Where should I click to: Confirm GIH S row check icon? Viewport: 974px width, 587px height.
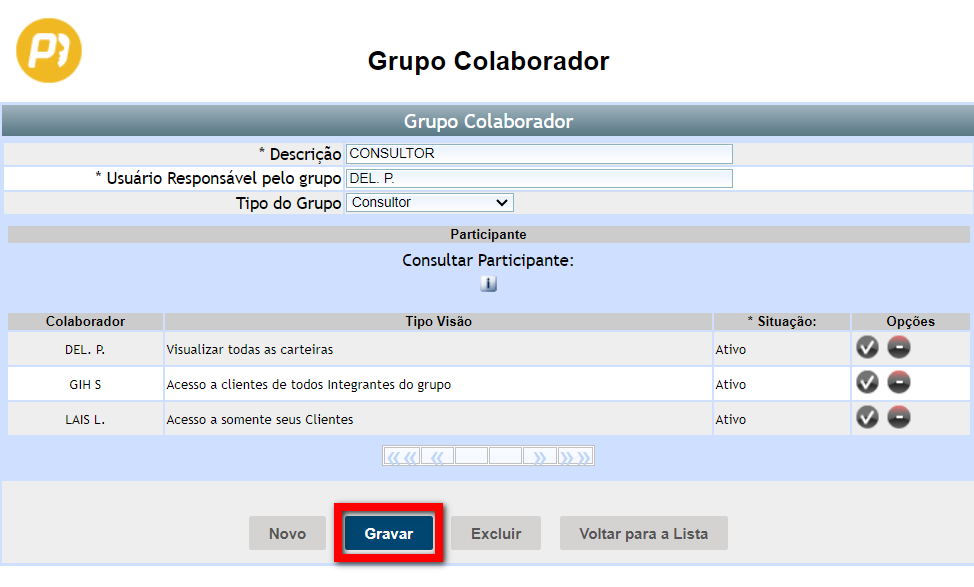pos(867,382)
